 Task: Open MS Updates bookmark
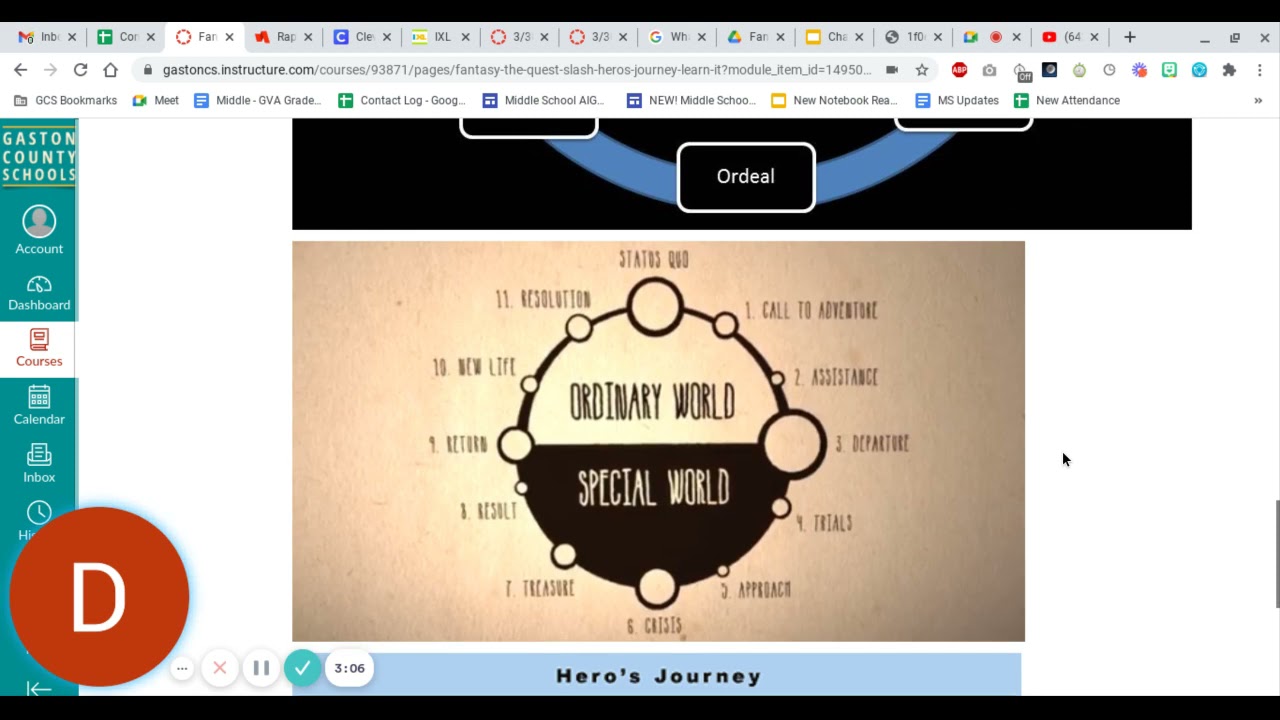[x=957, y=100]
